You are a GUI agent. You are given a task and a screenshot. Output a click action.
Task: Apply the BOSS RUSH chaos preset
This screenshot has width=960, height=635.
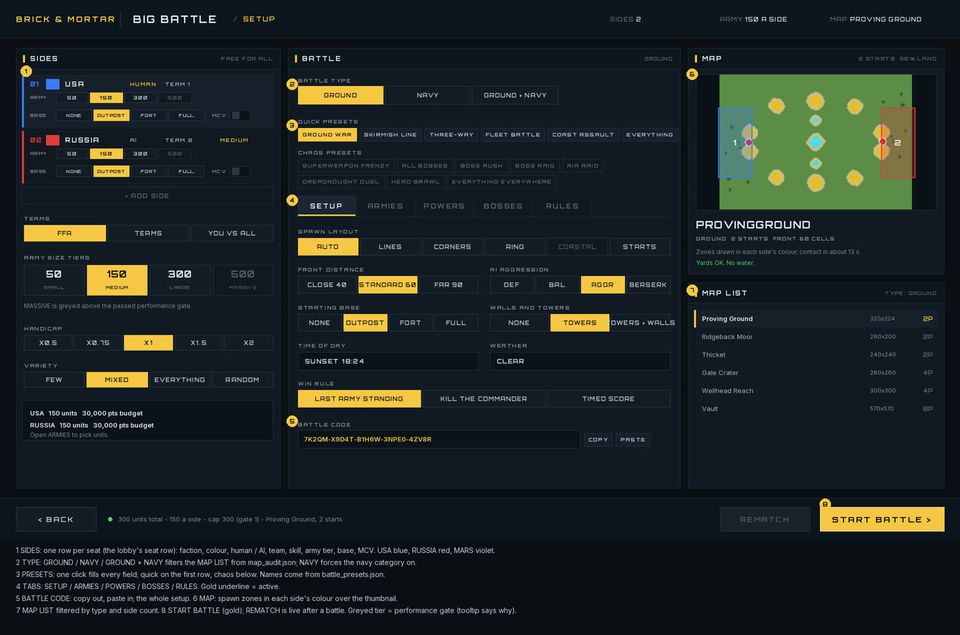click(x=481, y=165)
